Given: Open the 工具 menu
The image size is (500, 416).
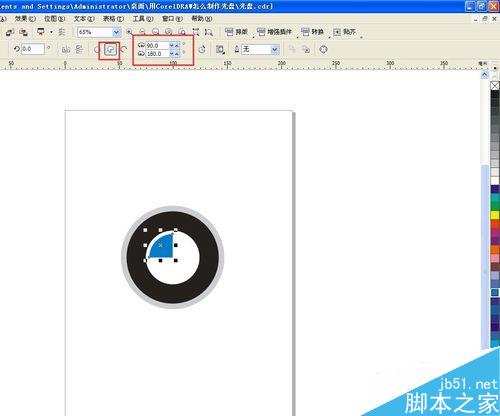Looking at the screenshot, I should pyautogui.click(x=143, y=19).
